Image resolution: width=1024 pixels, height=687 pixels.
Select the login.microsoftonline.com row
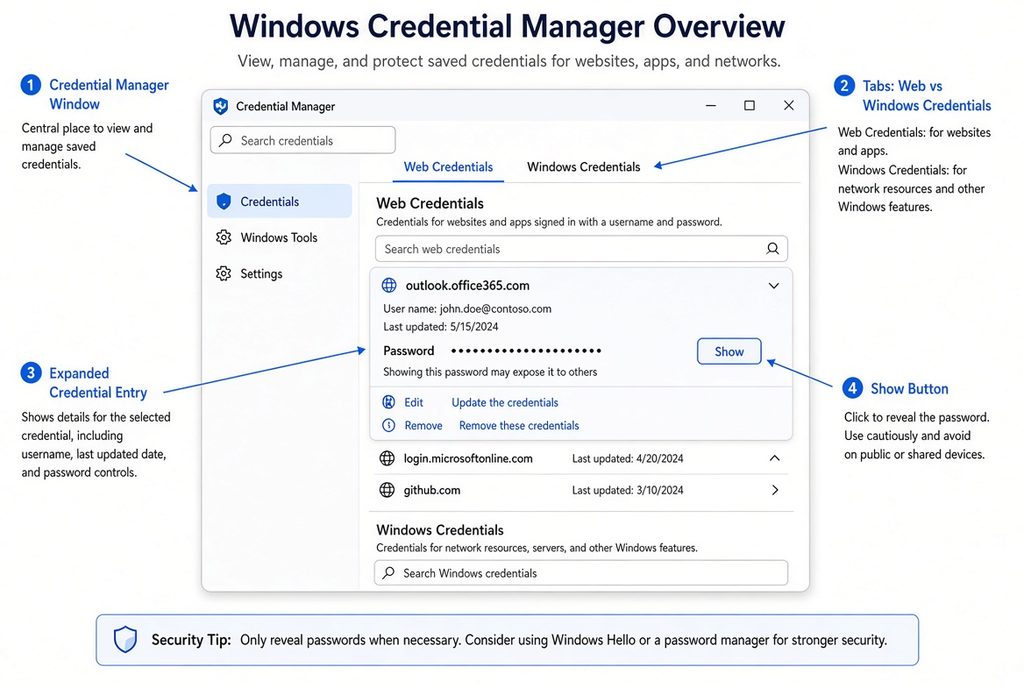[581, 458]
